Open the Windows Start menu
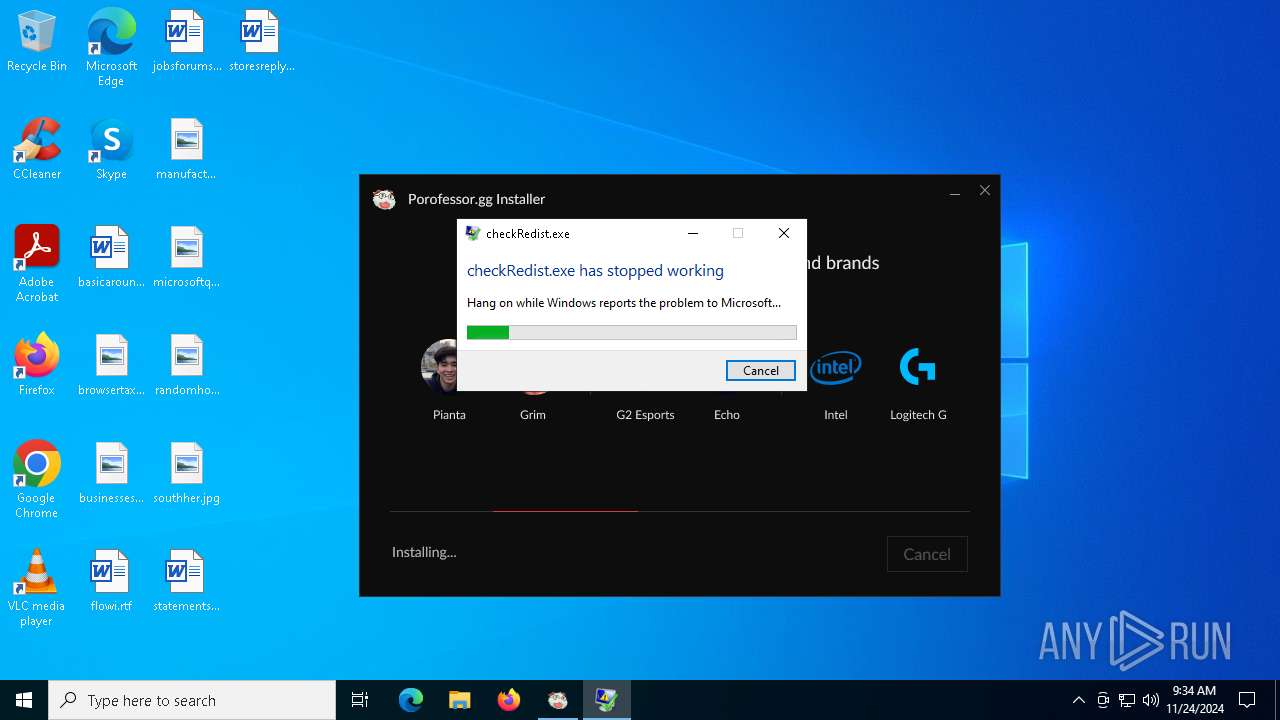 (x=24, y=700)
